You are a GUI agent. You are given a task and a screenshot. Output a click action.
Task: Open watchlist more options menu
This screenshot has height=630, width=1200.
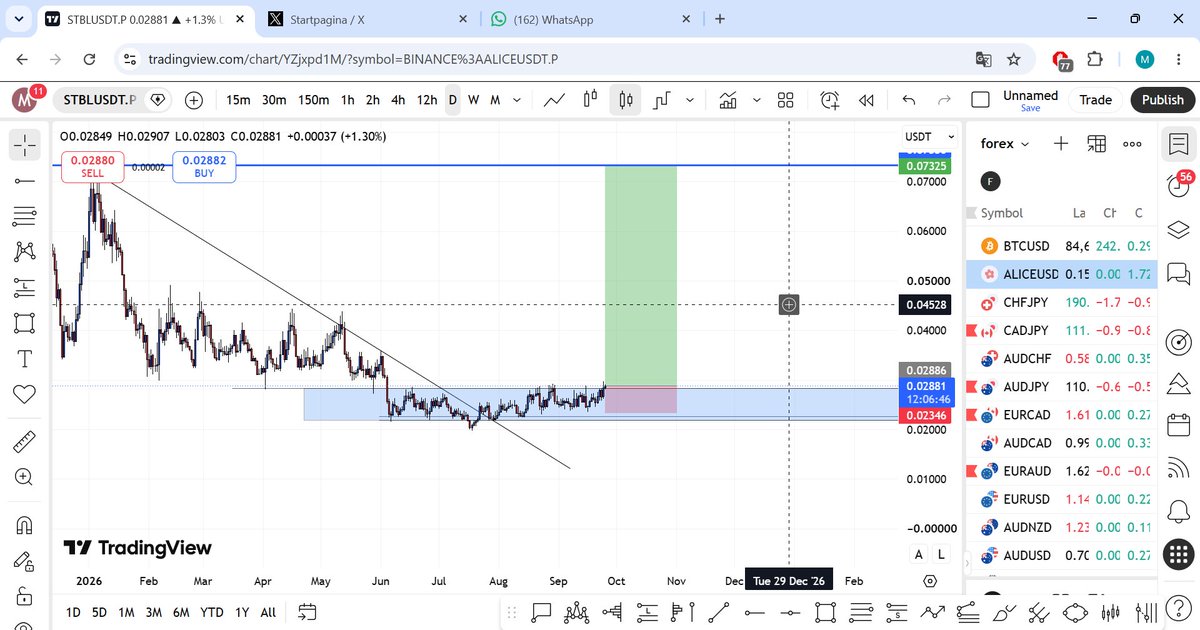pyautogui.click(x=1132, y=144)
